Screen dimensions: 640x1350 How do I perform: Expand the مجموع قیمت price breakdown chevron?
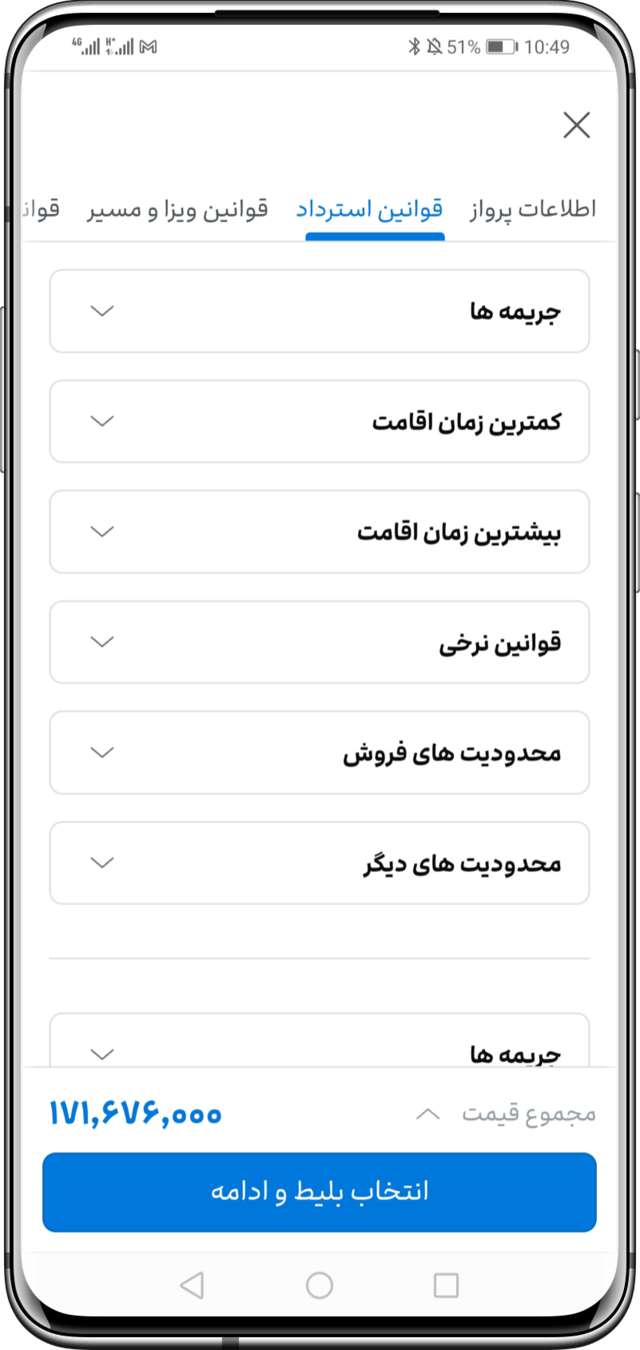click(427, 1114)
